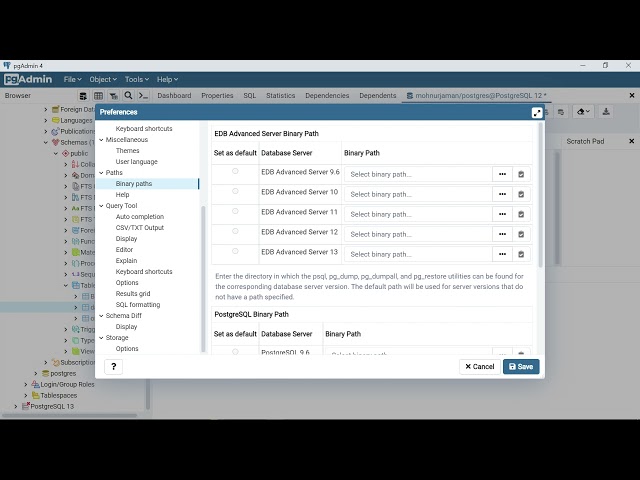Validate binary path for EDB Advanced Server 12
640x480 pixels.
[x=521, y=234]
